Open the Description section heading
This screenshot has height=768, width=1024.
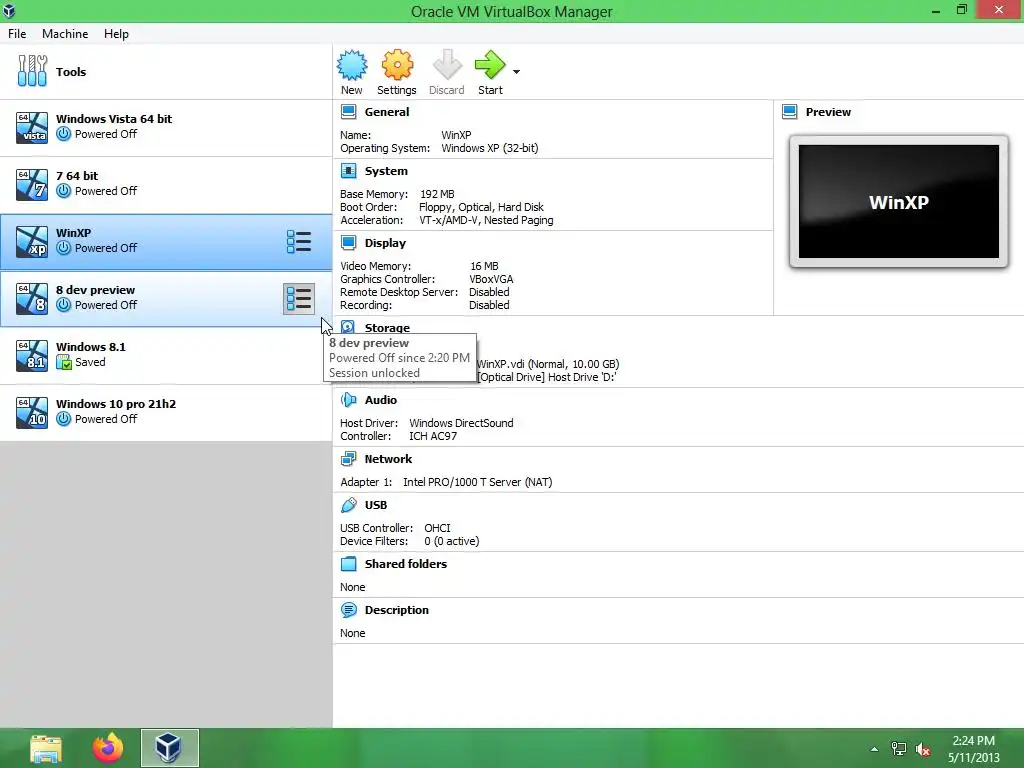tap(396, 610)
